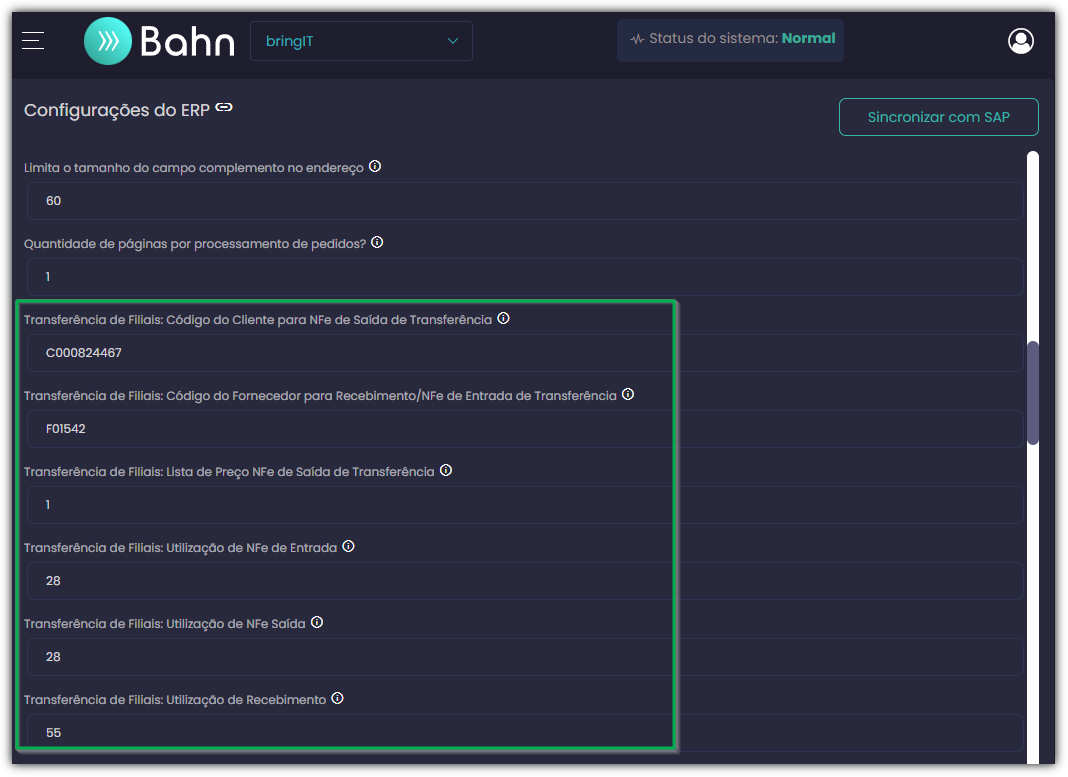
Task: Click label Quantidade de páginas por processamento
Action: coord(195,244)
